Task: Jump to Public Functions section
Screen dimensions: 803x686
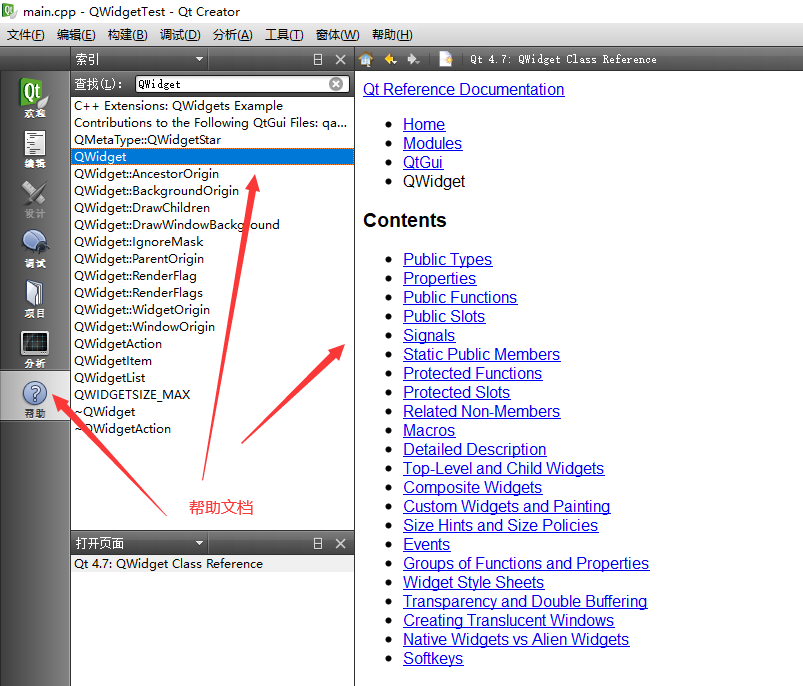Action: coord(460,297)
